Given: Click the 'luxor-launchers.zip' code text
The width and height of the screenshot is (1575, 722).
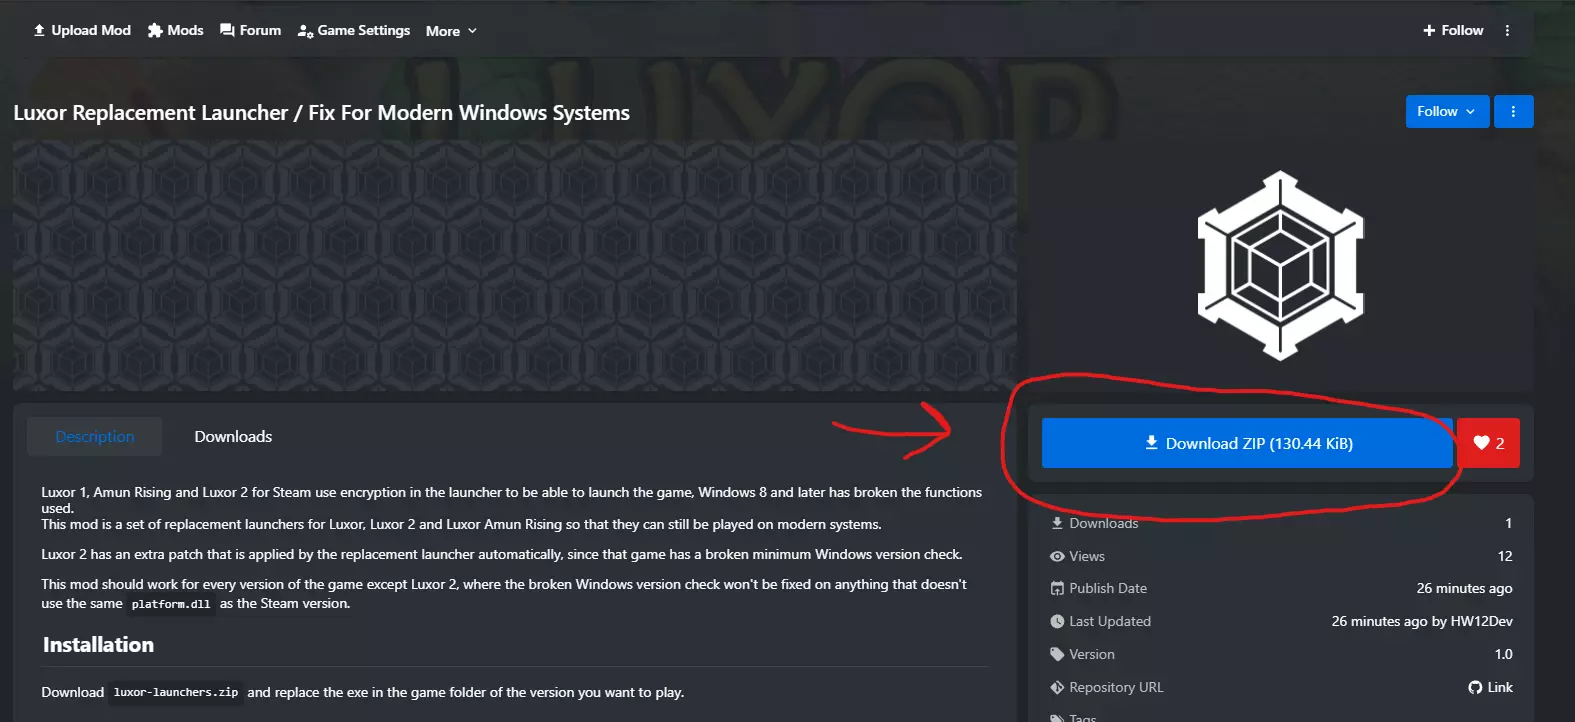Looking at the screenshot, I should point(176,692).
